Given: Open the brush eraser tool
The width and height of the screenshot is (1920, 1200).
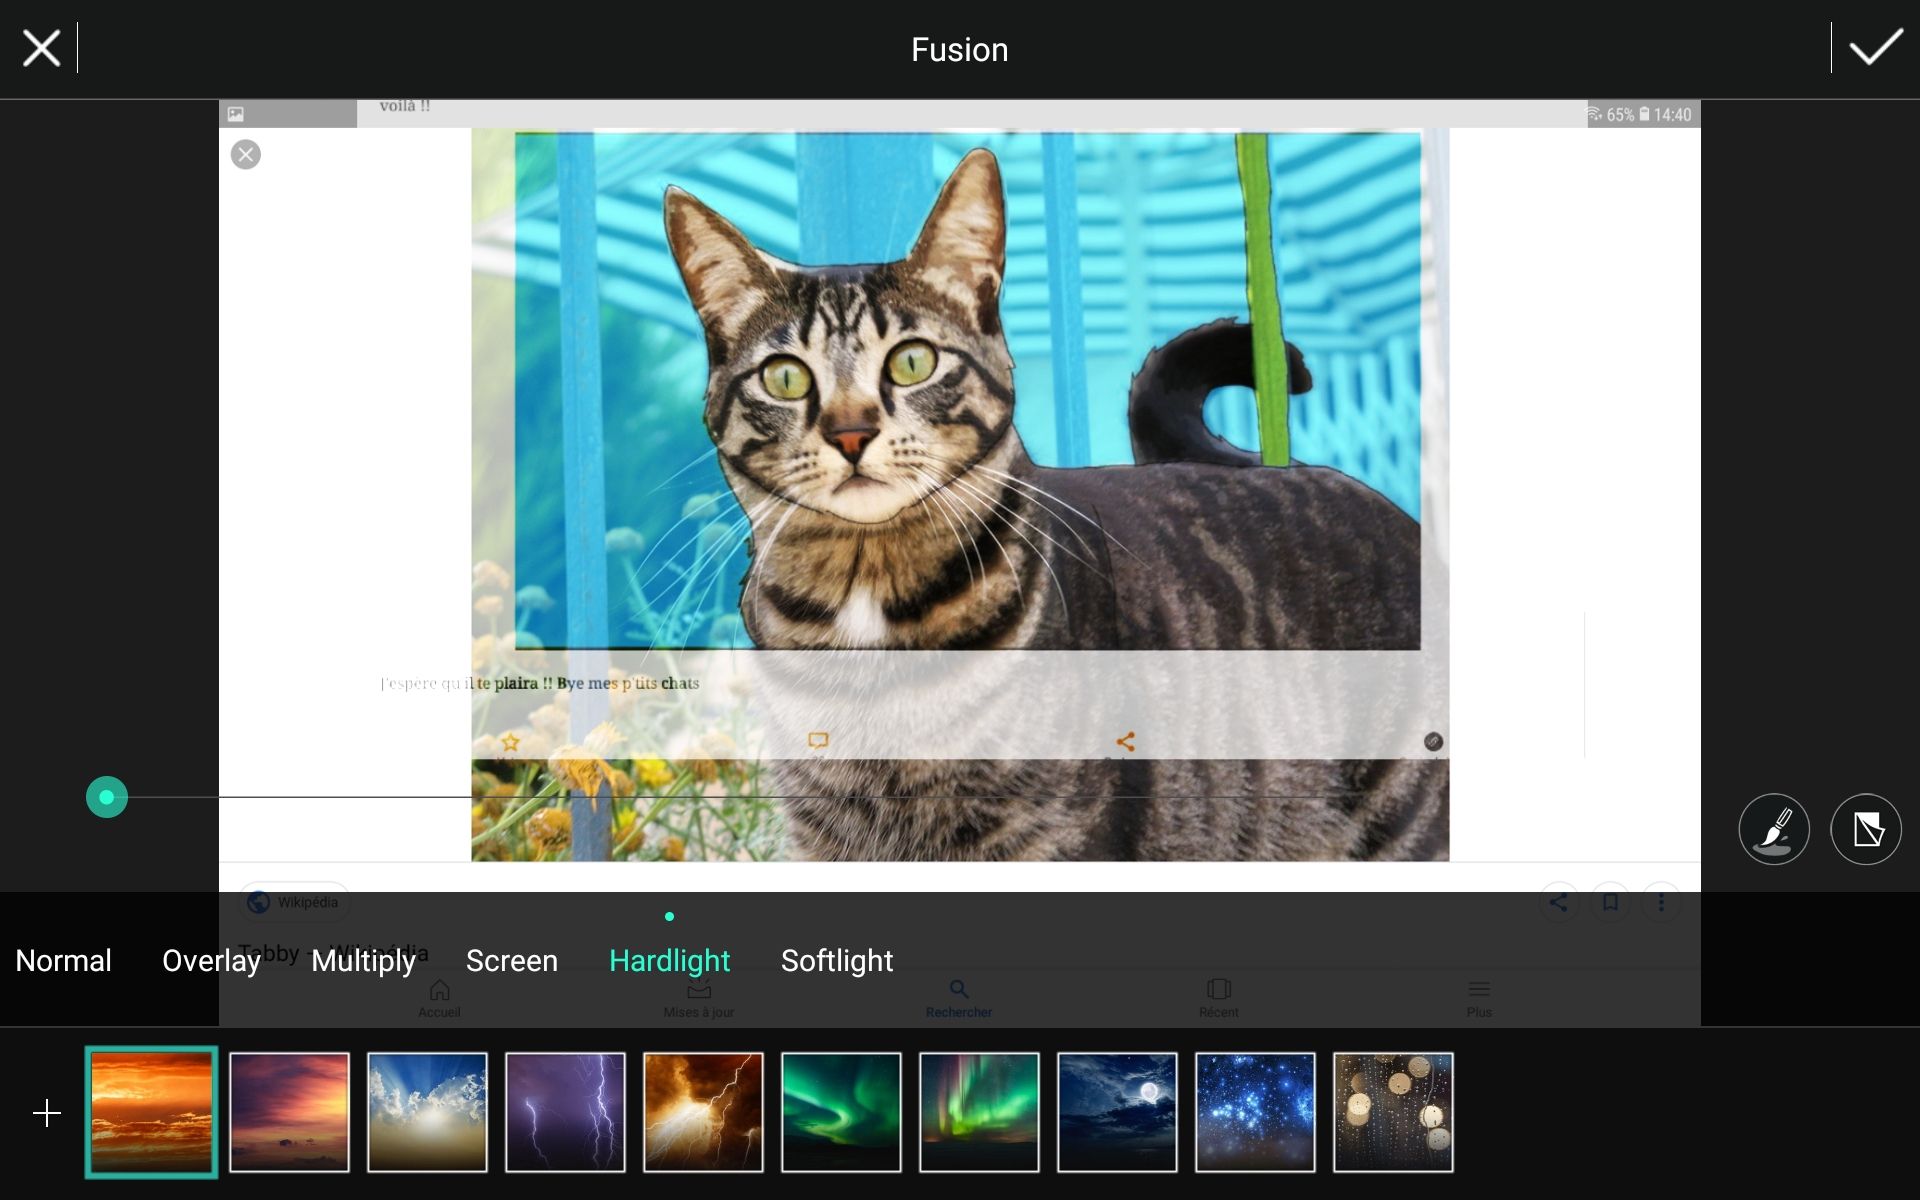Looking at the screenshot, I should 1774,829.
